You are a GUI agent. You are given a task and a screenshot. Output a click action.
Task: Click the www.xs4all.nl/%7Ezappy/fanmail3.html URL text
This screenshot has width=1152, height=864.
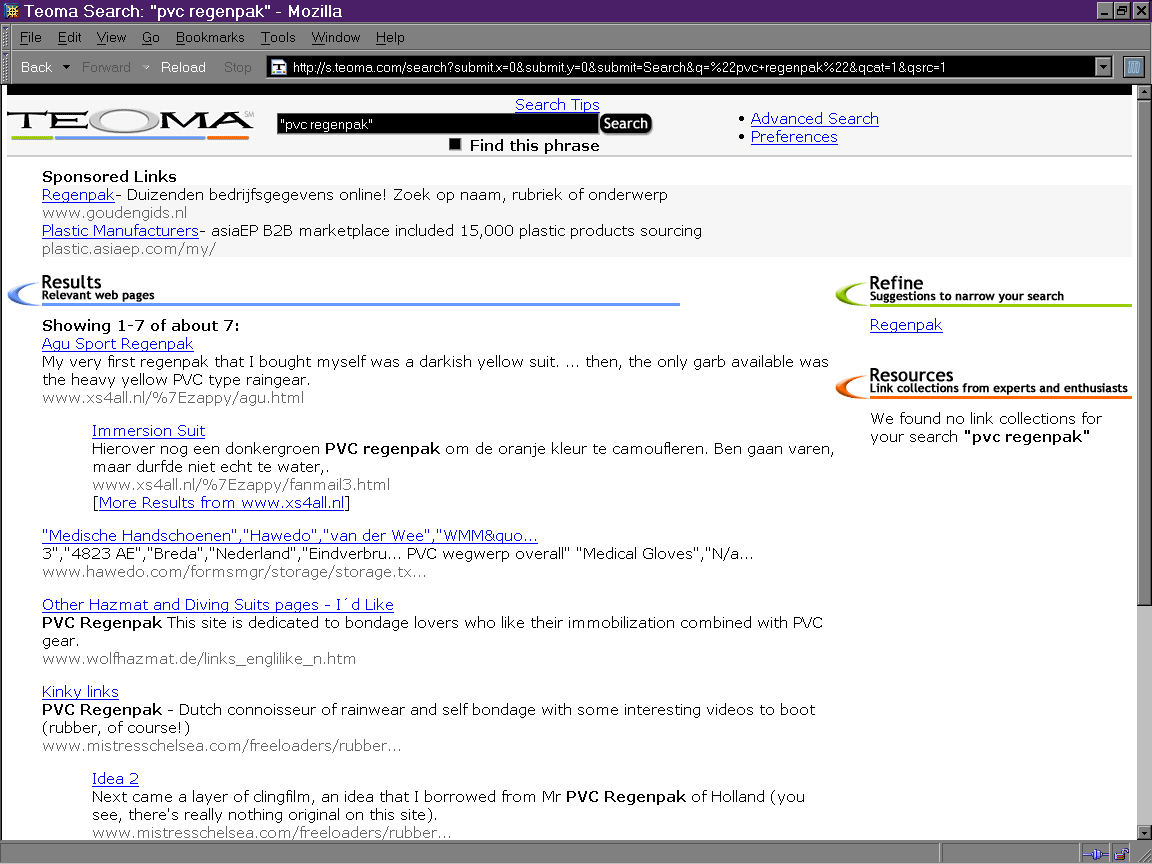point(241,485)
